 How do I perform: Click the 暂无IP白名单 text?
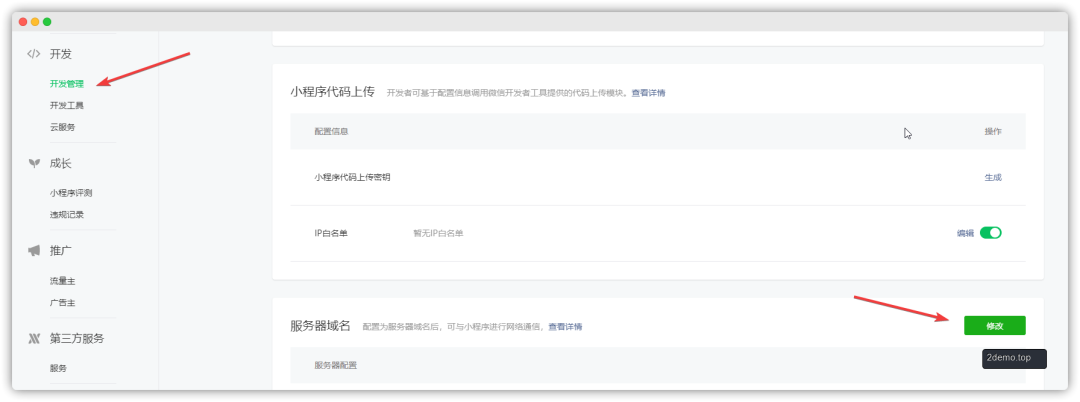coord(438,233)
